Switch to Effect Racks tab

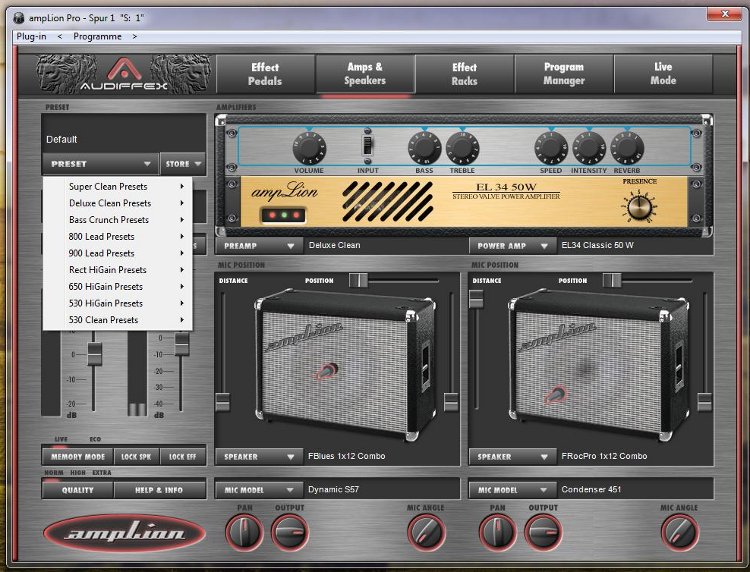click(x=464, y=74)
